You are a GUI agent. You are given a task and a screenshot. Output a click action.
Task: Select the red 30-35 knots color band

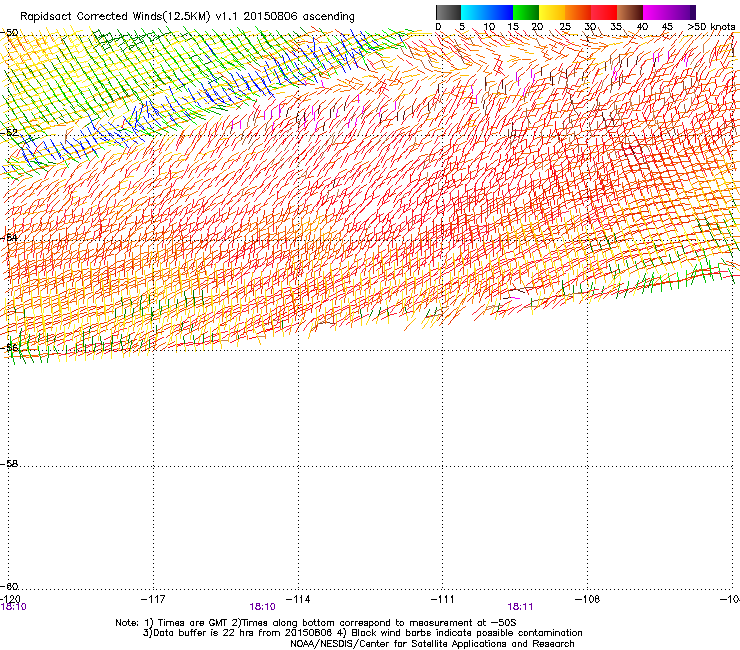point(604,12)
